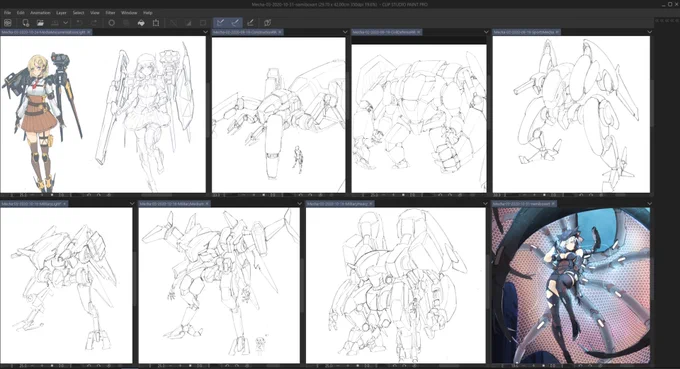Click the namiboxart colored illustration canvas

coord(571,285)
